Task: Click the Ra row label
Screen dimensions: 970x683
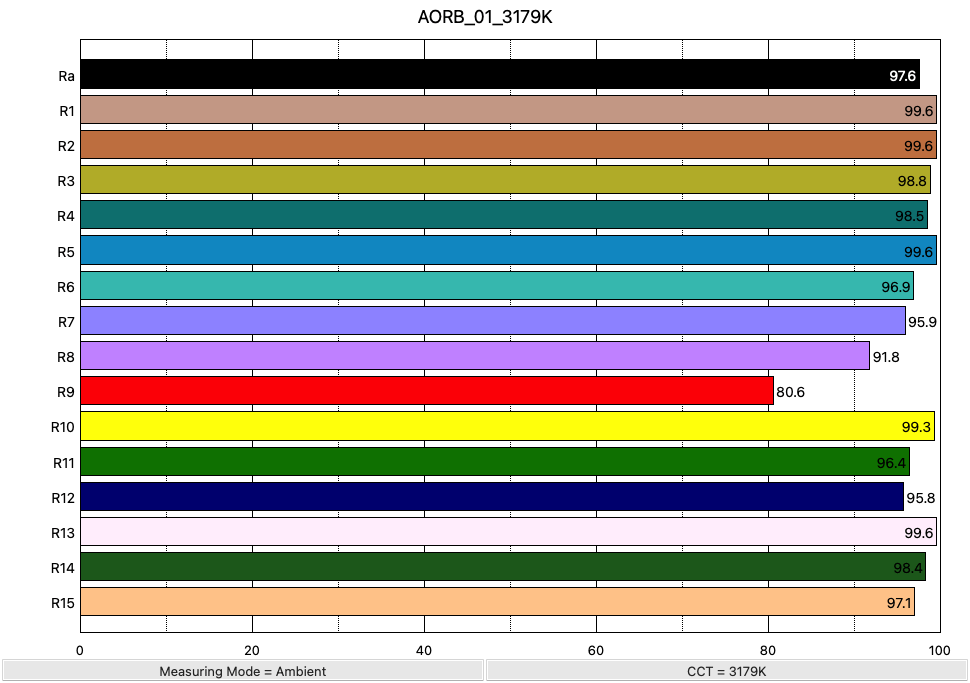Action: pos(66,76)
